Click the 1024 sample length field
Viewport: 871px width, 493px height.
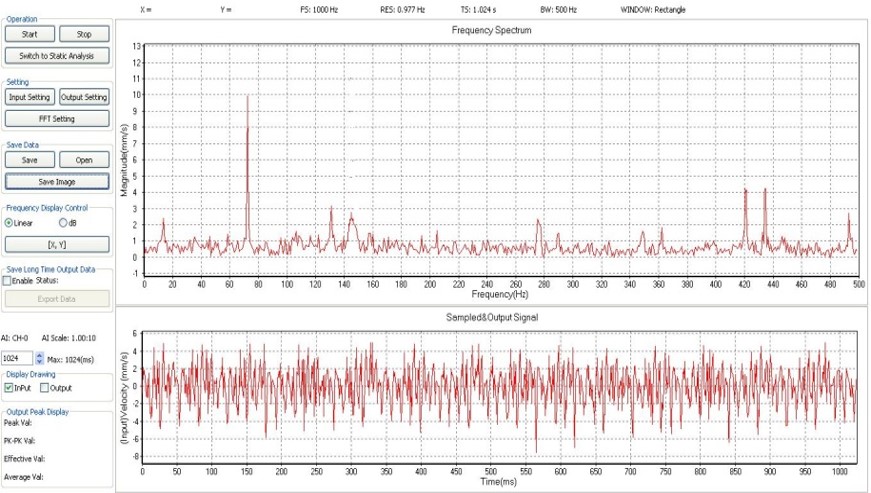click(x=16, y=357)
